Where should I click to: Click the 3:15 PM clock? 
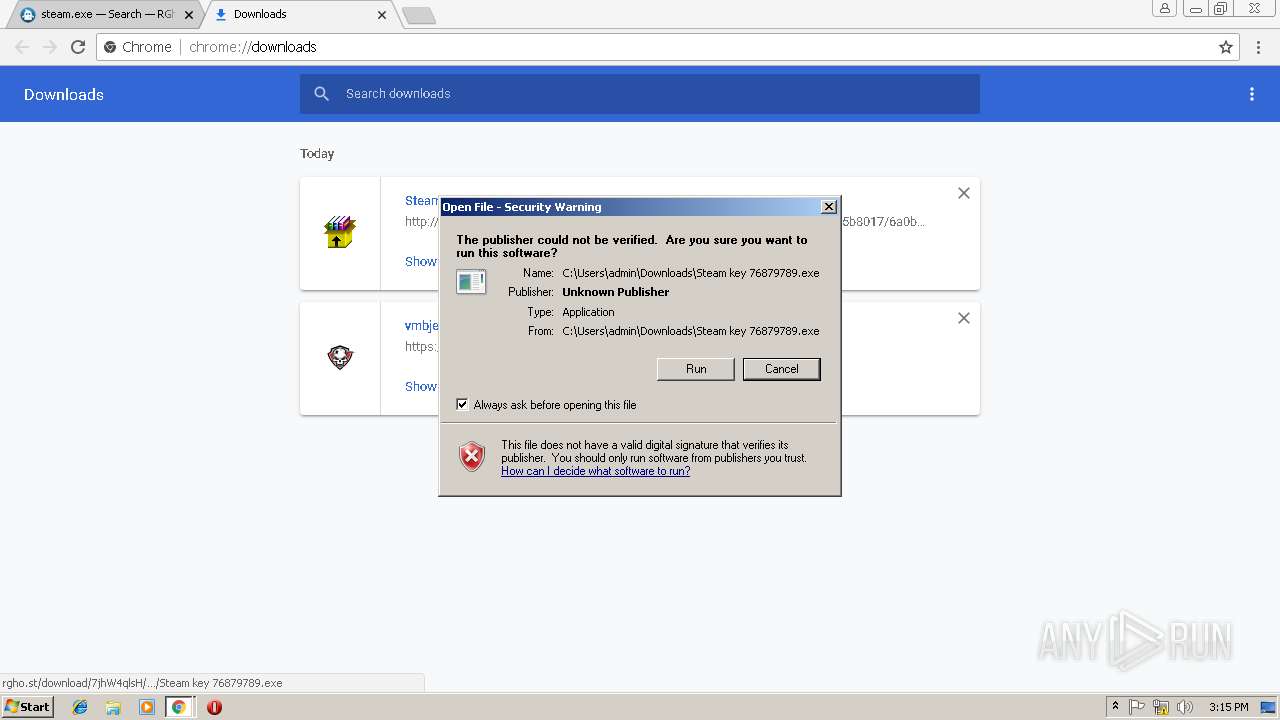click(x=1228, y=707)
